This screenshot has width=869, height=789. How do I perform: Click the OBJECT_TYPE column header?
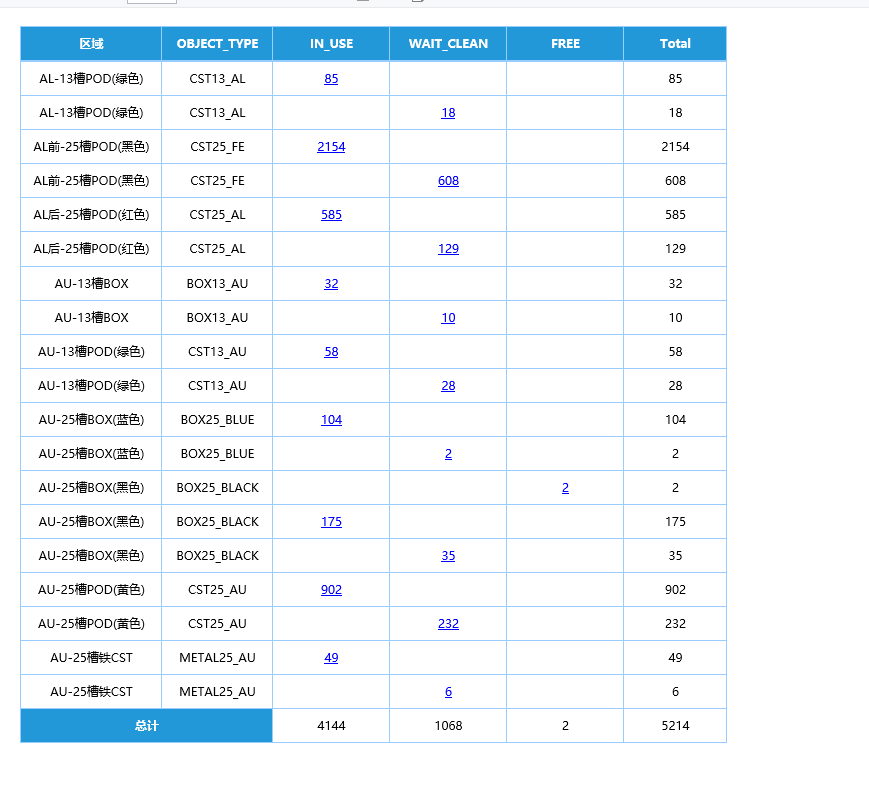click(x=217, y=44)
